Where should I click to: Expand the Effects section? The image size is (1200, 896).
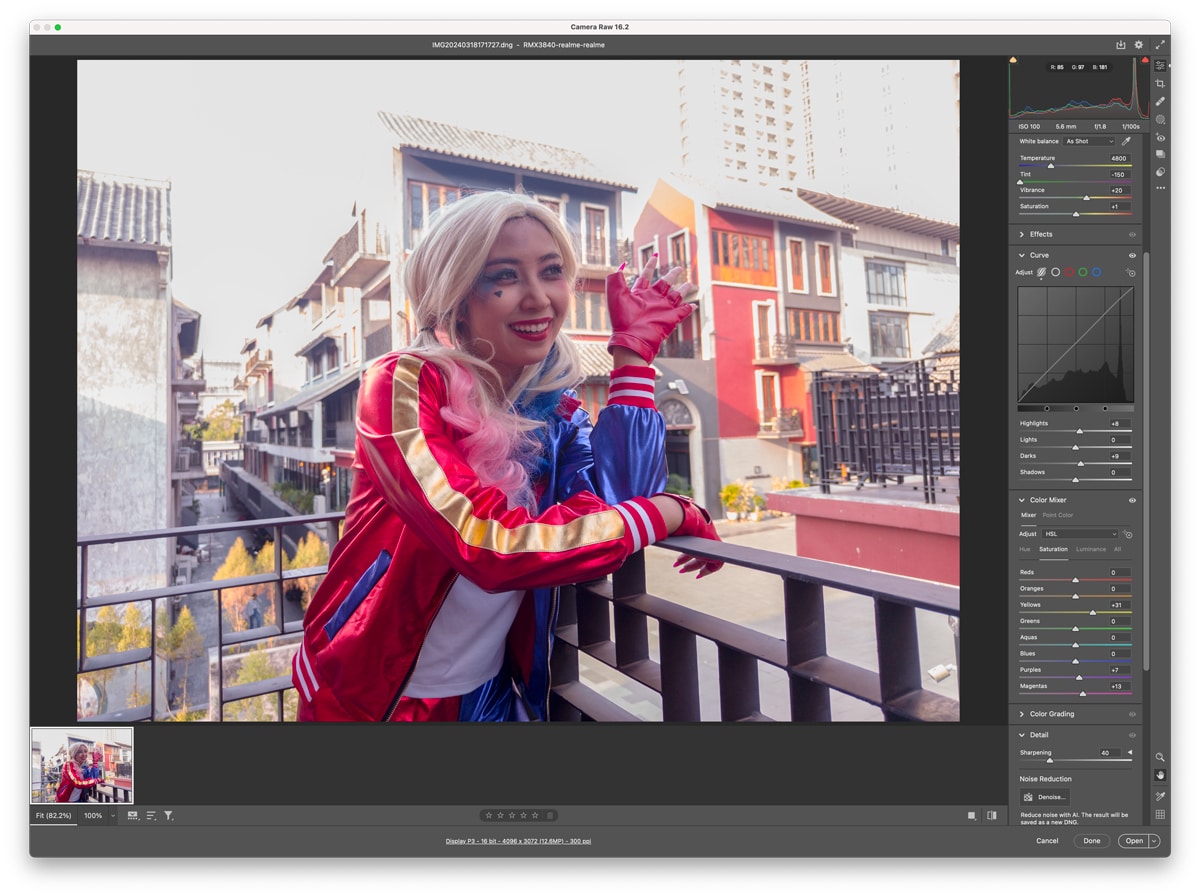[1021, 234]
